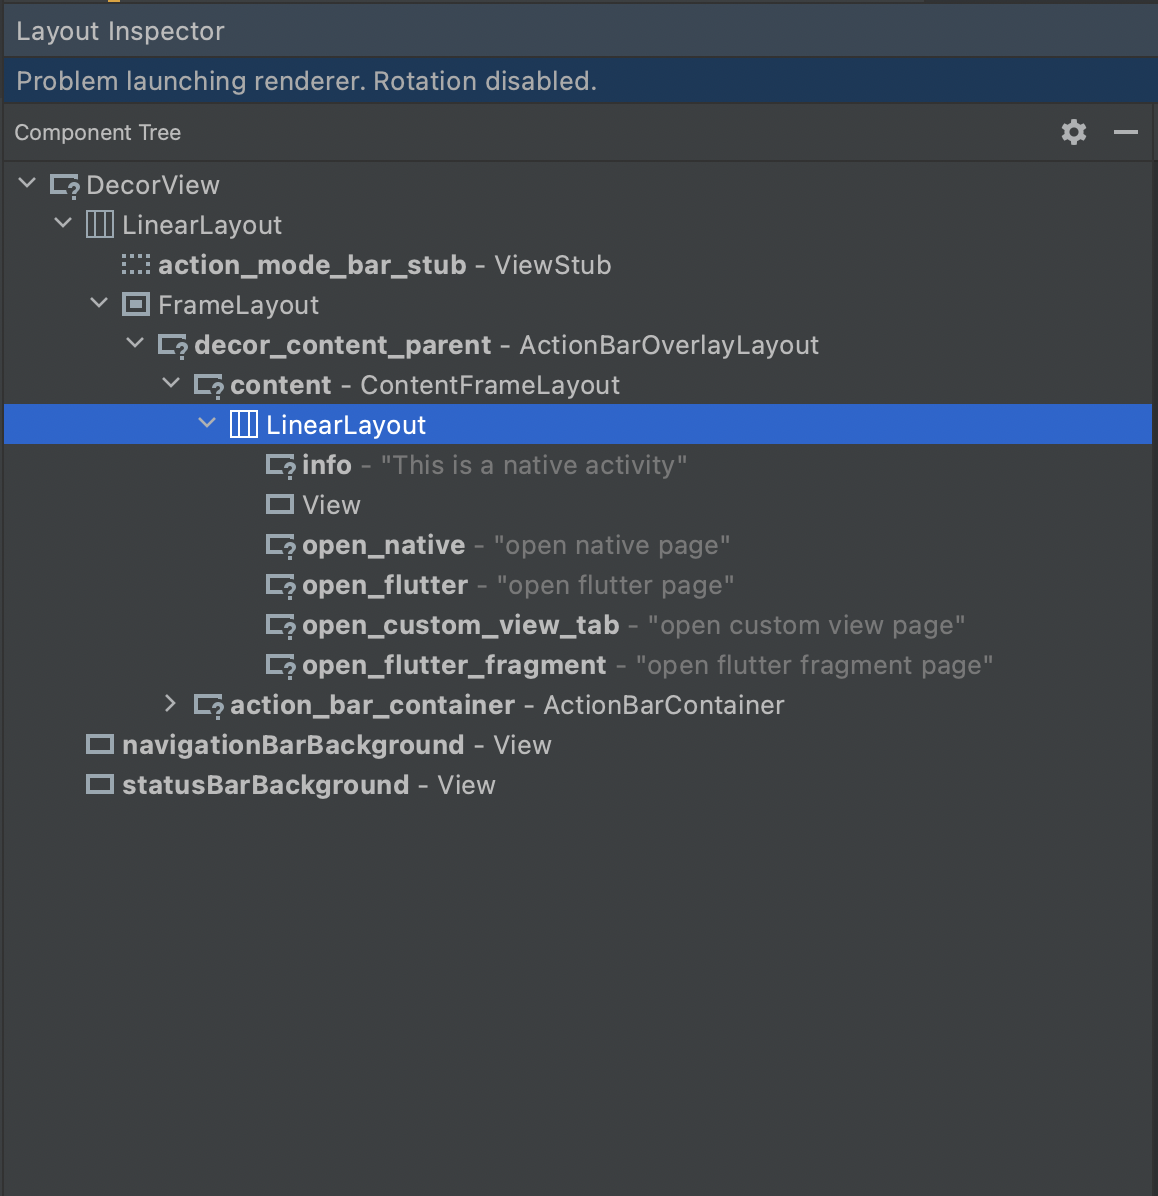Open Layout Inspector settings via gear icon
Screen dimensions: 1158x1196
click(1073, 132)
